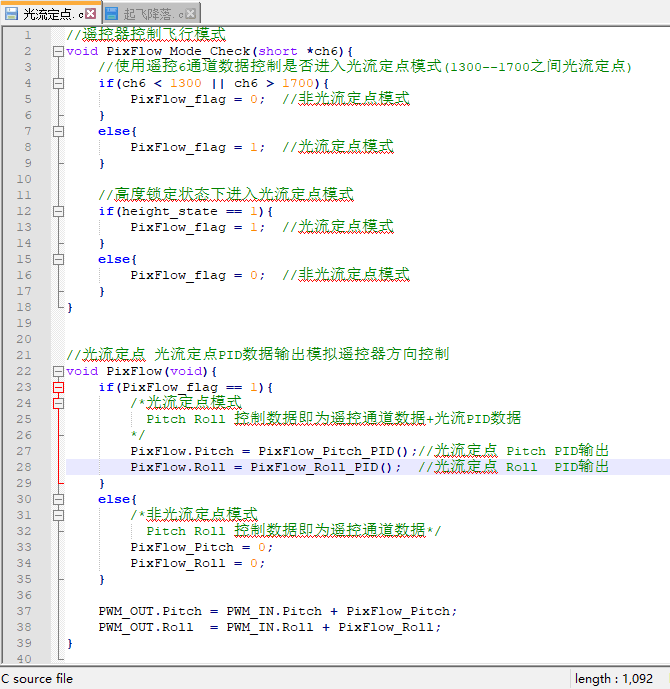Click comment 高度锁定状态下进入光流定点模式

(x=234, y=194)
